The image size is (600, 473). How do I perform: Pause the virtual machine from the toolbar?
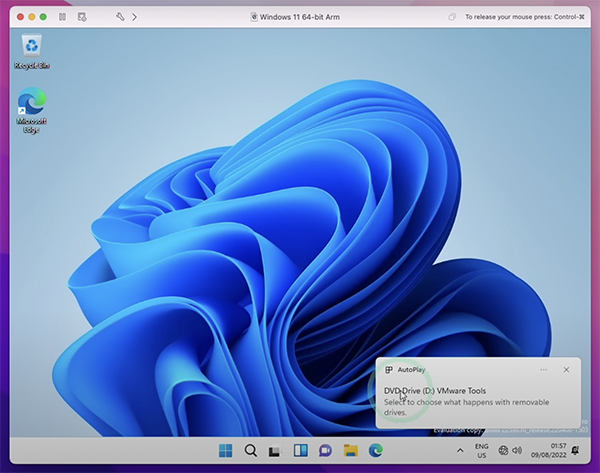62,17
